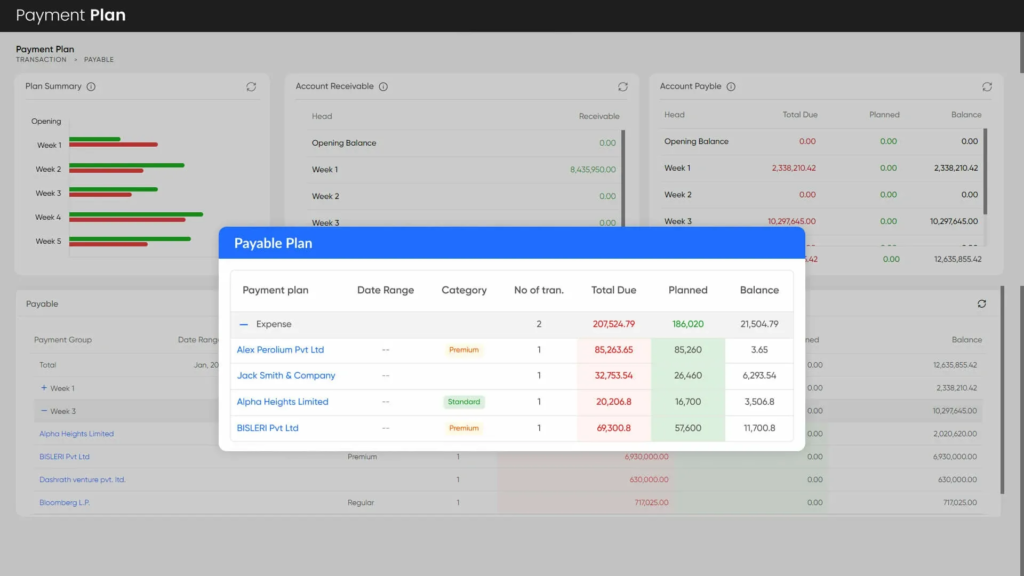
Task: Open Alpha Heights Limited in background Payable list
Action: (x=76, y=434)
